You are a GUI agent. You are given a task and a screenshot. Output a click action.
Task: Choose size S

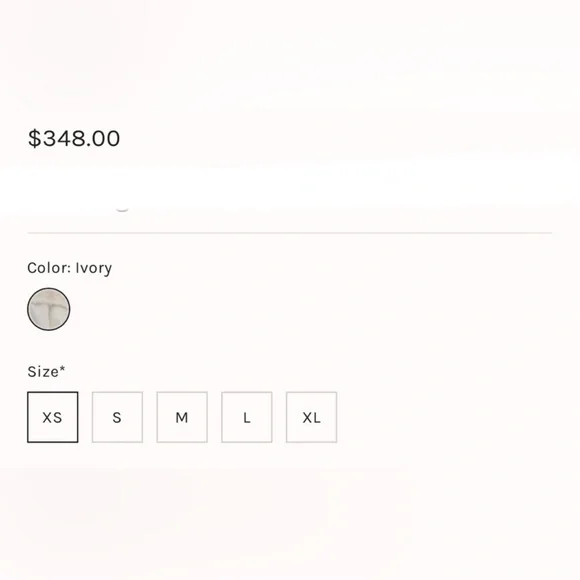coord(117,417)
